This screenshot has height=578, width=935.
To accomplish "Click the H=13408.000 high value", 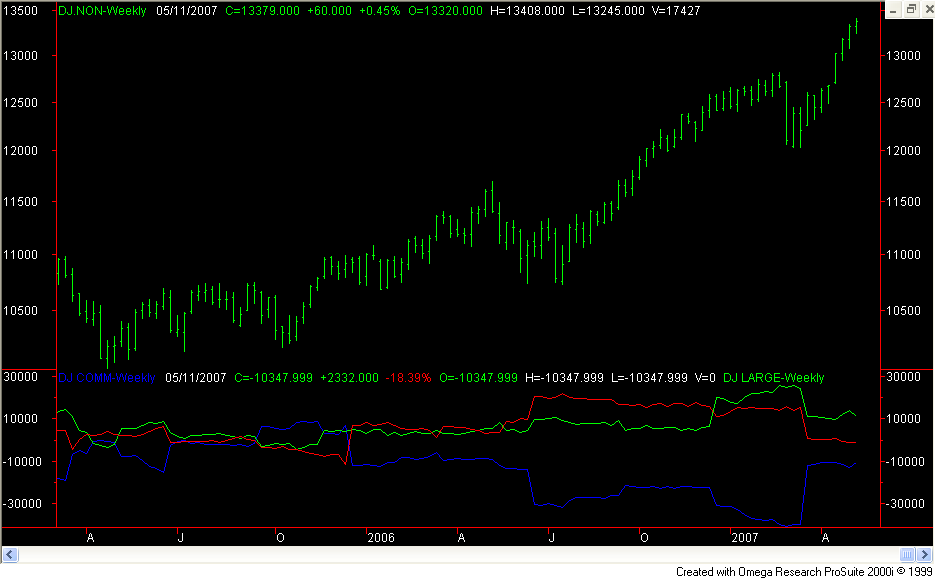I will (527, 11).
